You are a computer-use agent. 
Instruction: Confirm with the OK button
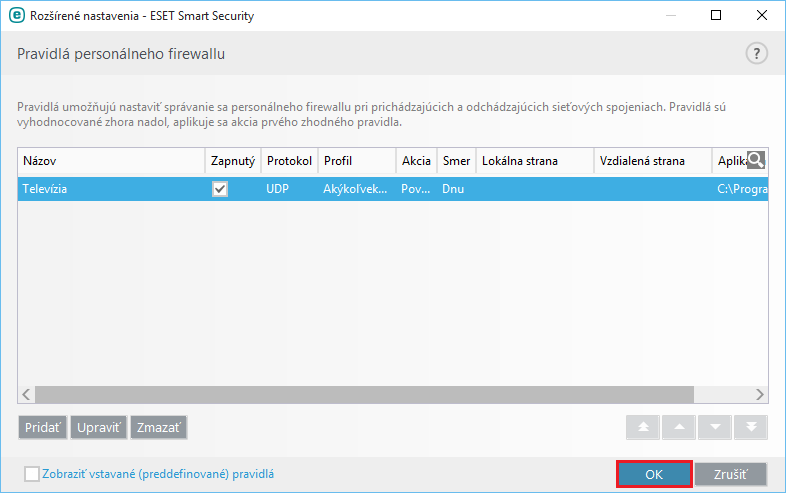pyautogui.click(x=654, y=474)
